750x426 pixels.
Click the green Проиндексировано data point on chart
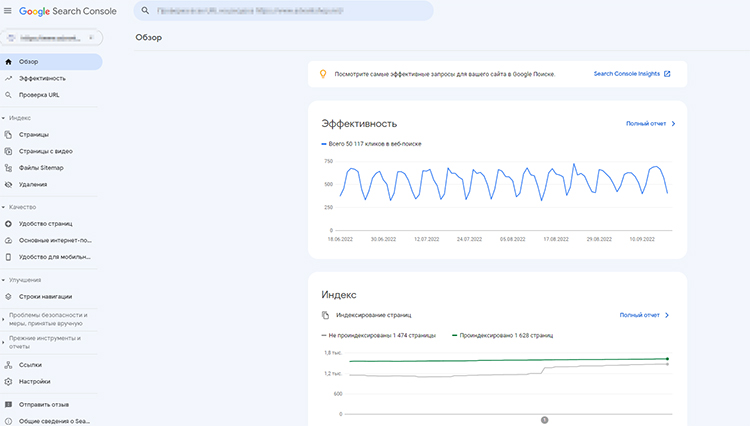(667, 358)
